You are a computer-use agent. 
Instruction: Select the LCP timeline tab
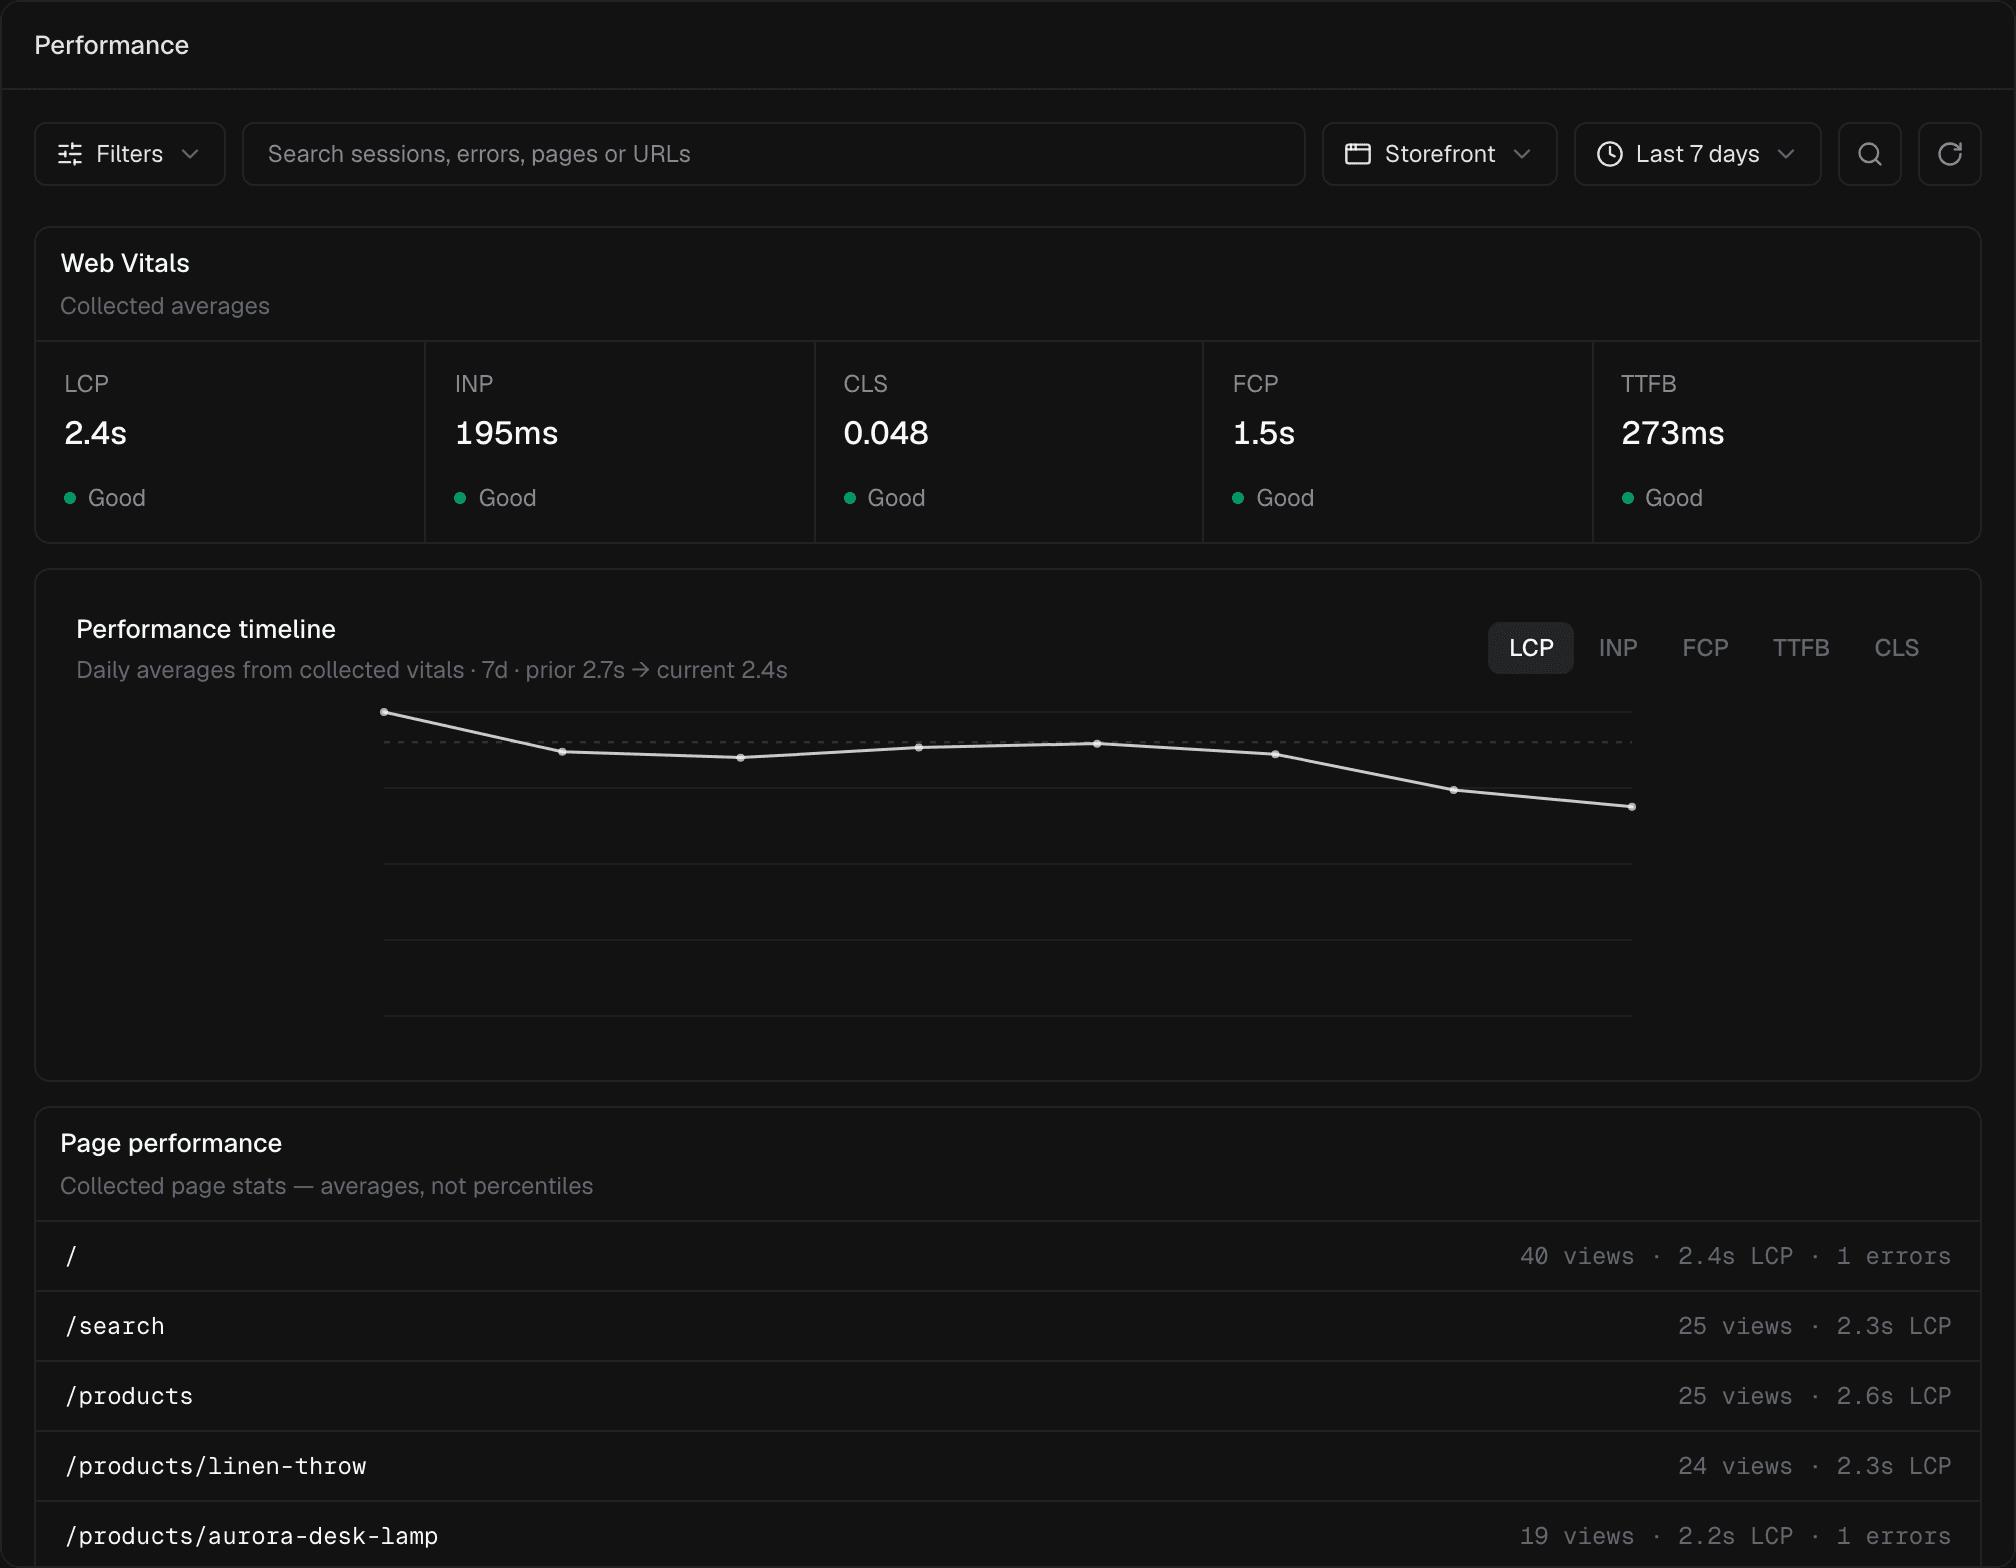point(1530,648)
